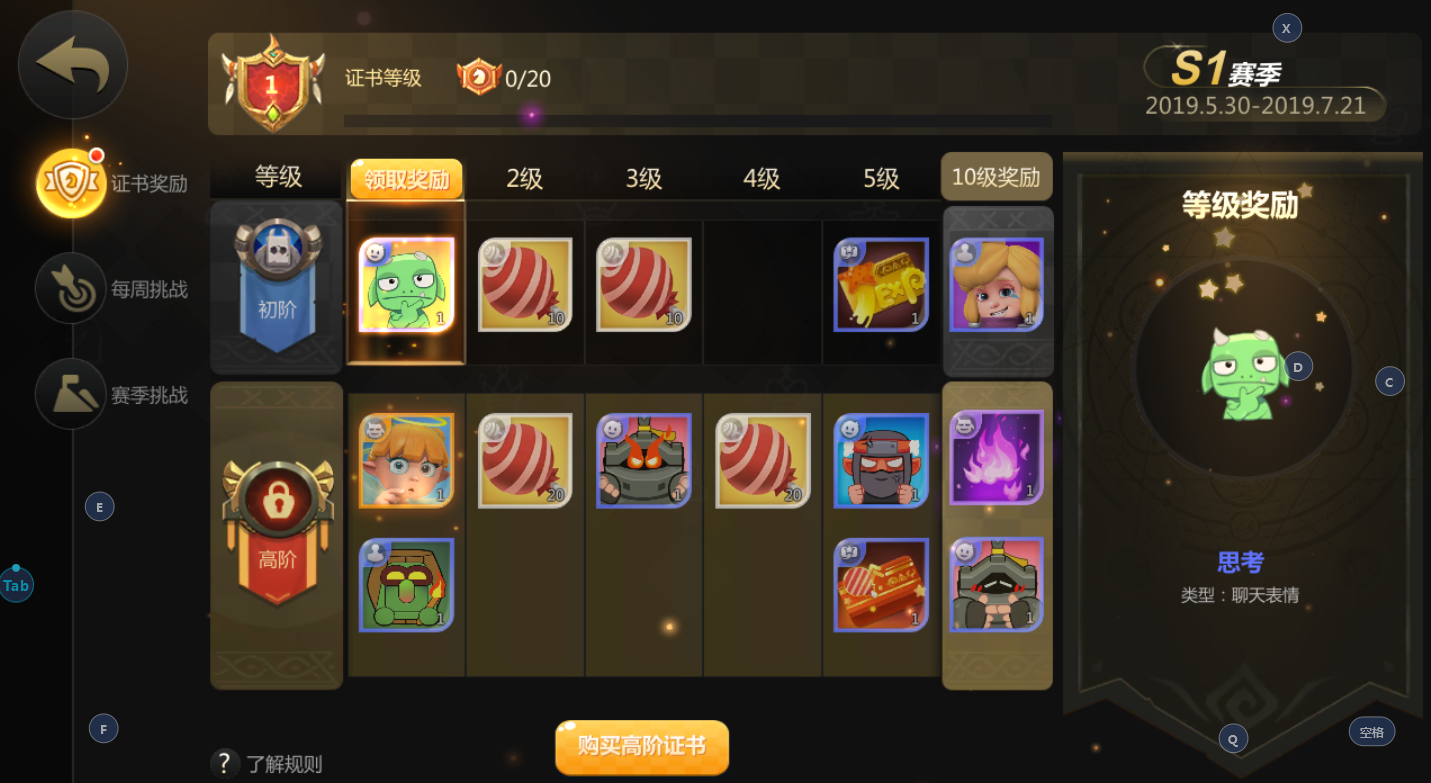Viewport: 1431px width, 783px height.
Task: Select the angel child with halo reward
Action: point(407,461)
